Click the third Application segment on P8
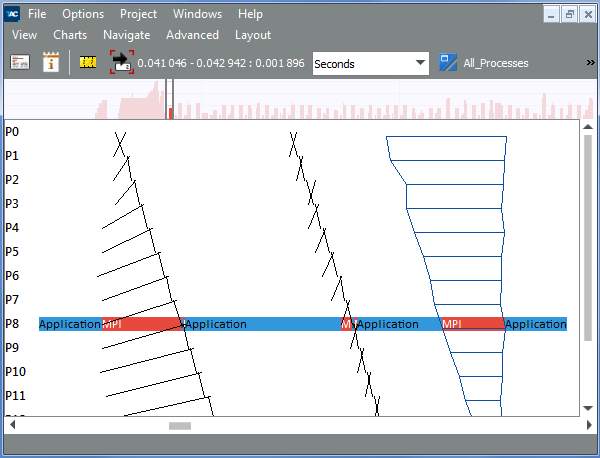 click(x=399, y=324)
